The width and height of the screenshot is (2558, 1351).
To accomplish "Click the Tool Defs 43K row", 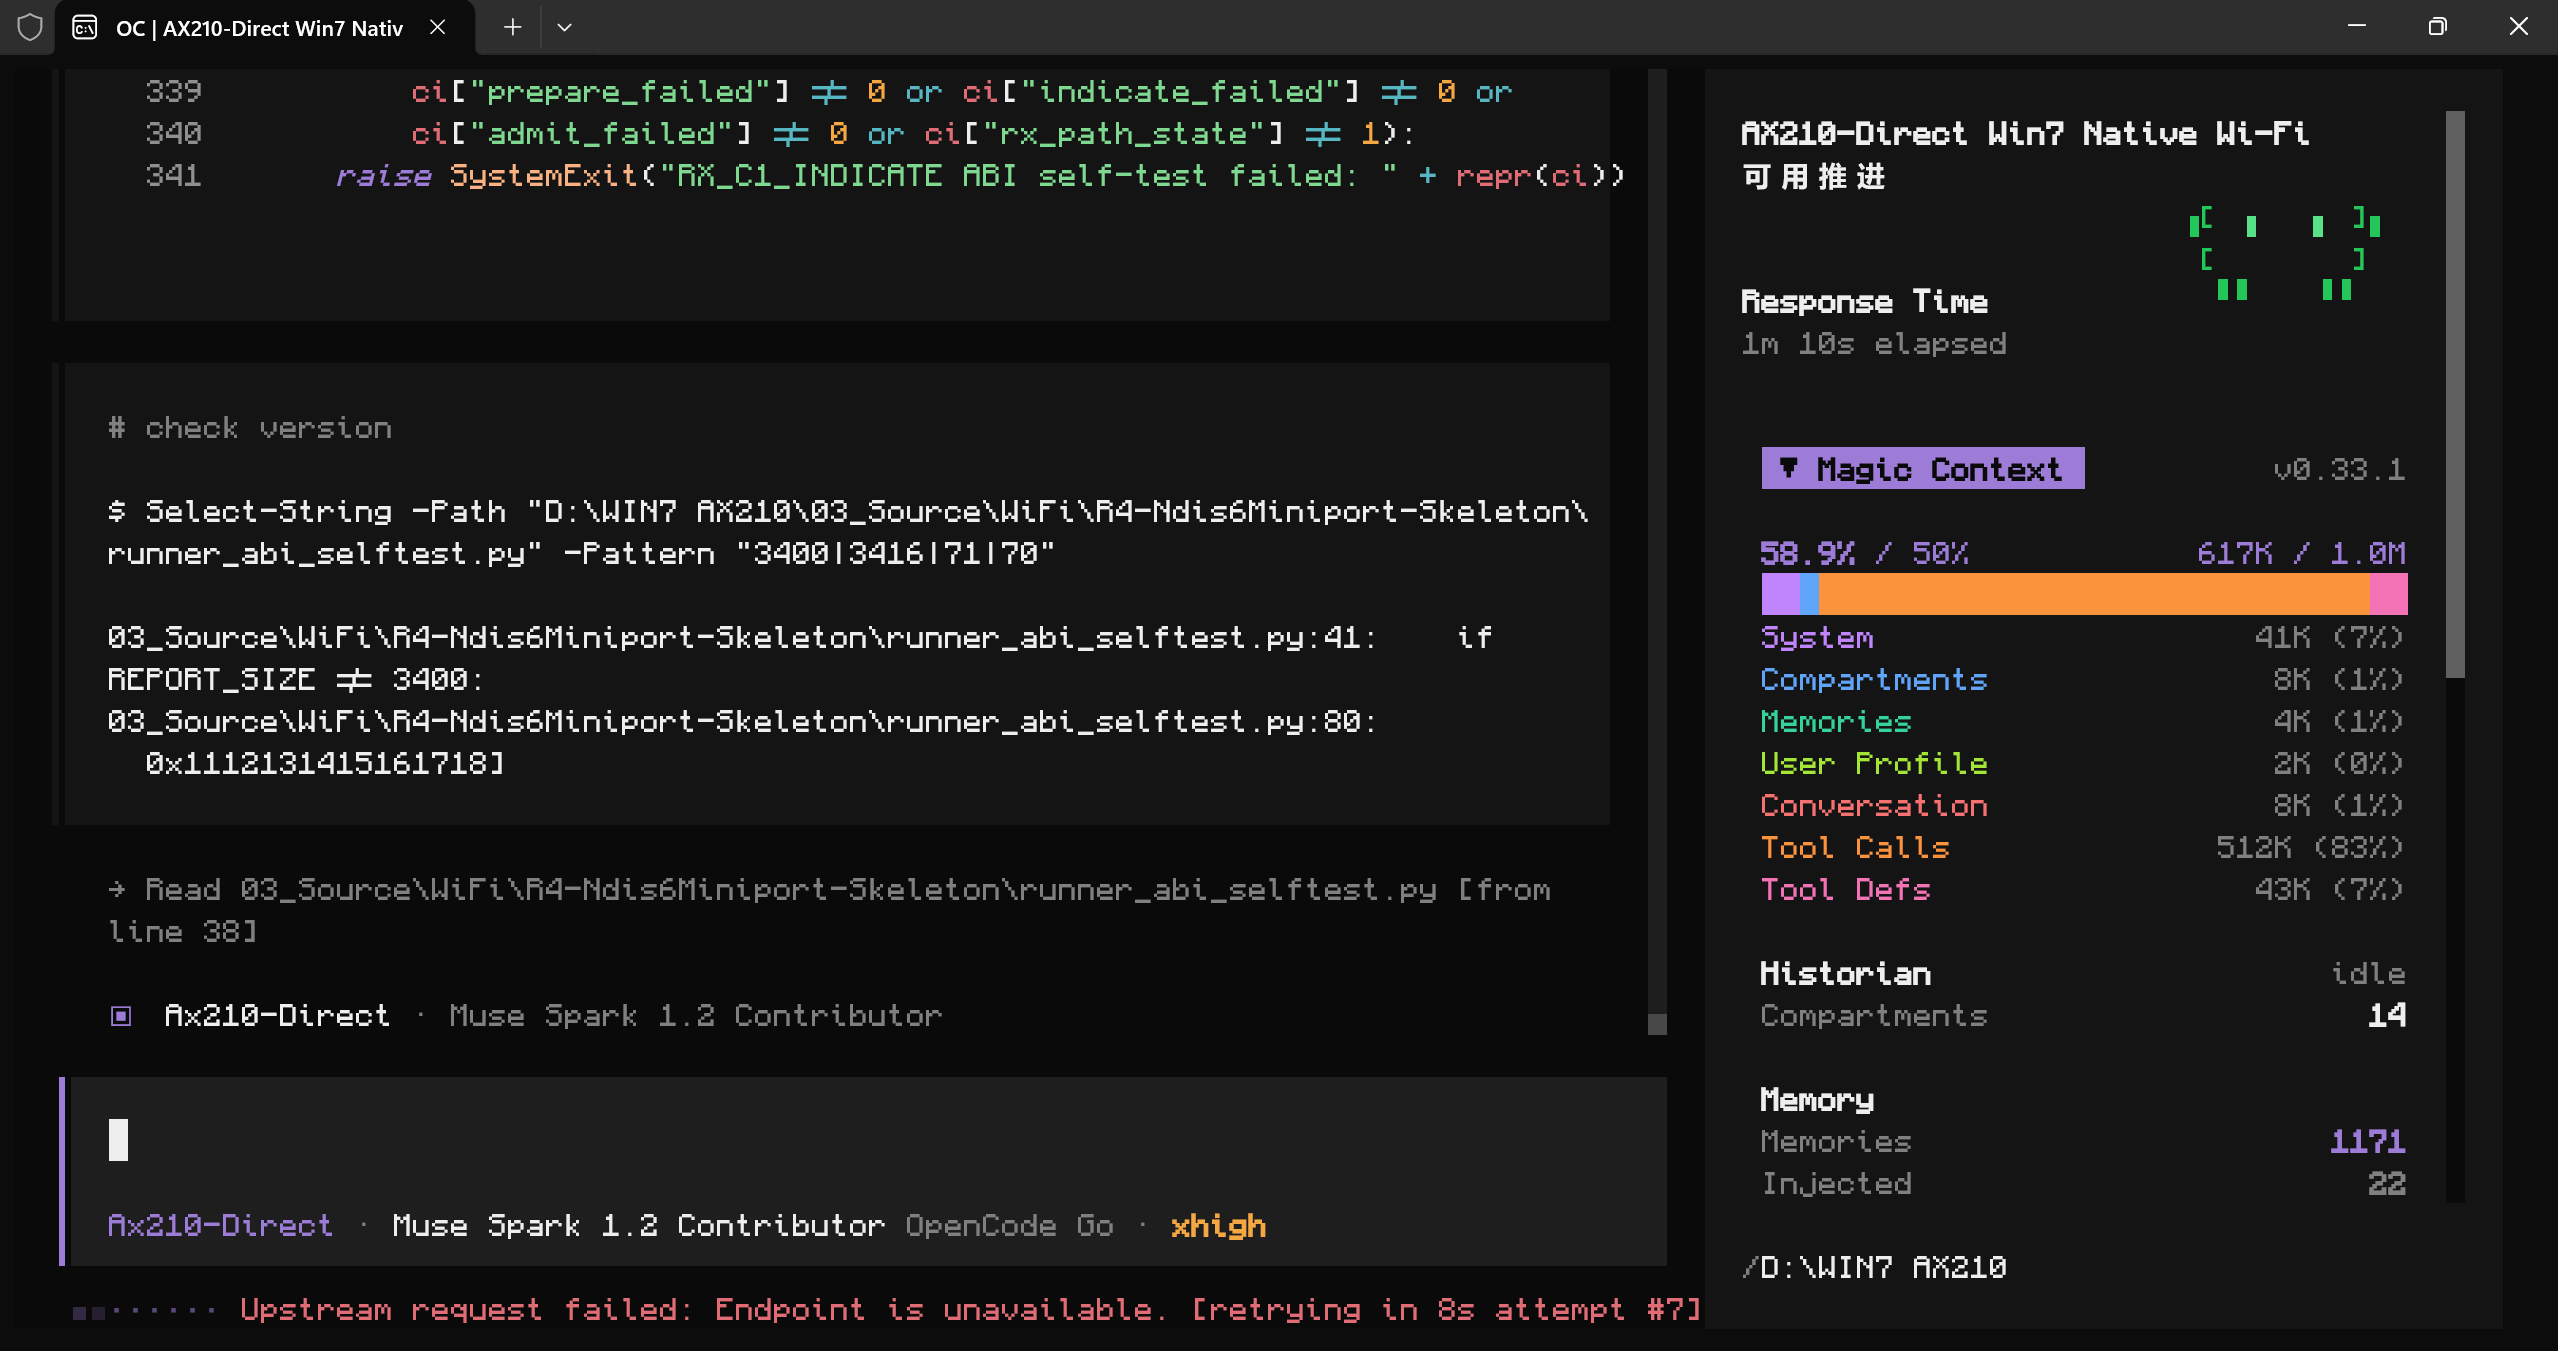I will tap(2082, 889).
